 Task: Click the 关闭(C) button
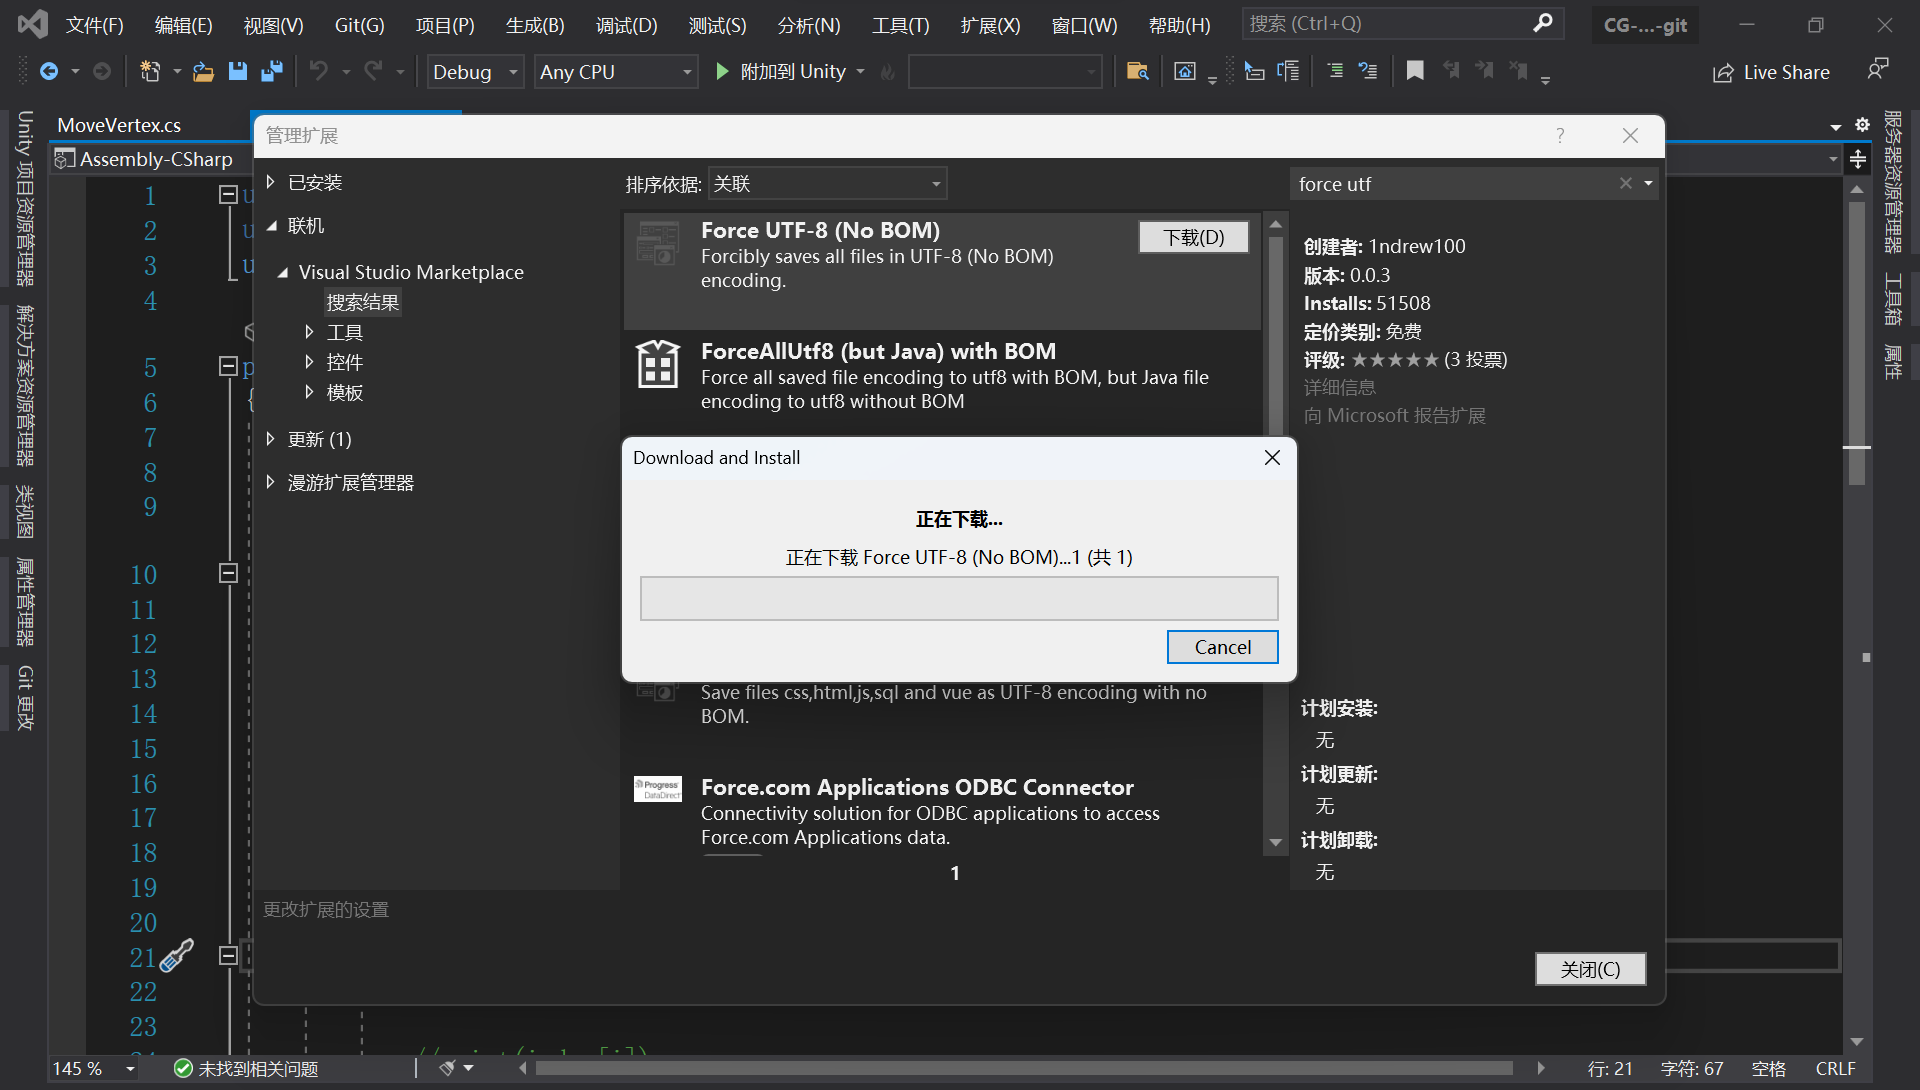pos(1590,969)
